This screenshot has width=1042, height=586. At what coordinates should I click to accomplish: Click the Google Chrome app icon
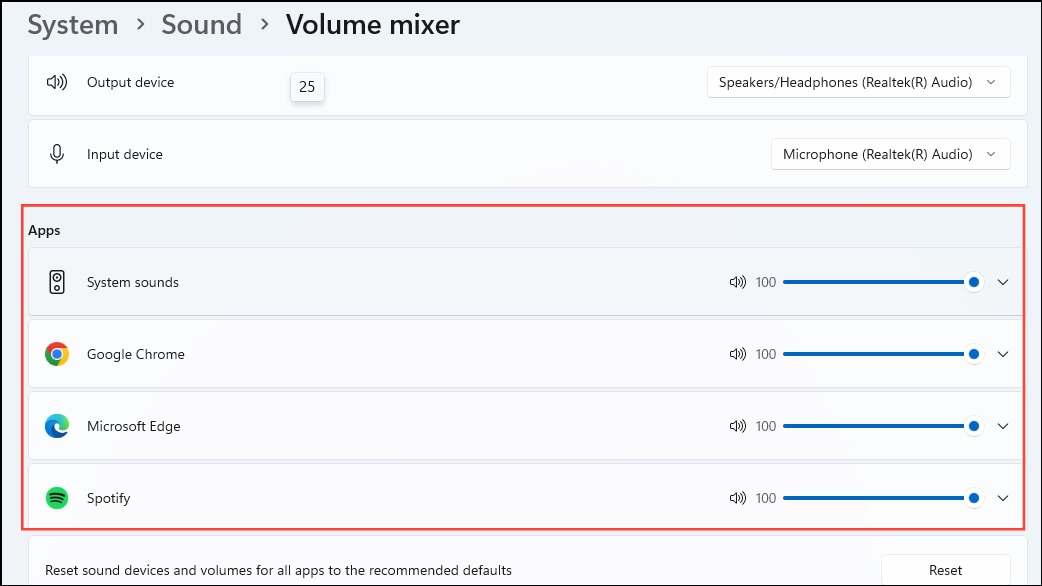[57, 354]
